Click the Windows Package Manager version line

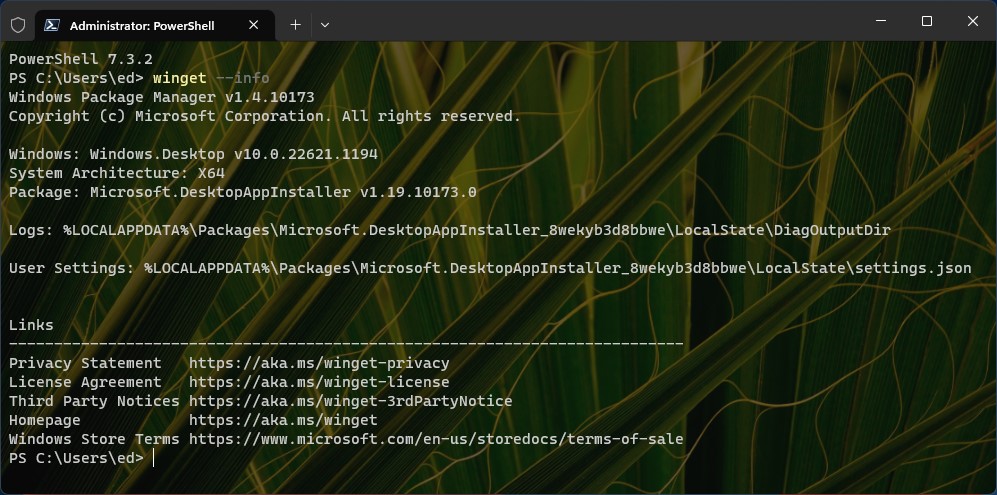click(x=162, y=97)
